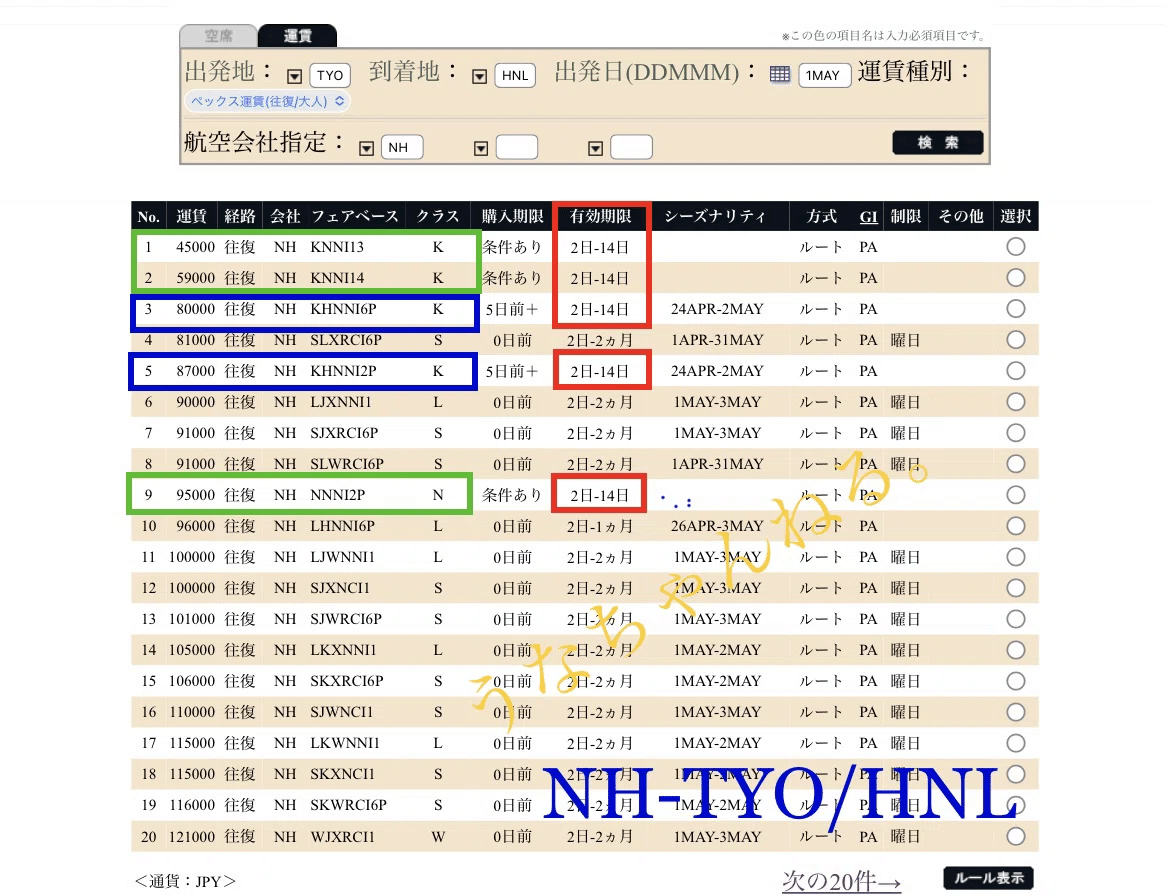Click fare basis NNNI2P text
The height and width of the screenshot is (895, 1170).
(x=338, y=495)
